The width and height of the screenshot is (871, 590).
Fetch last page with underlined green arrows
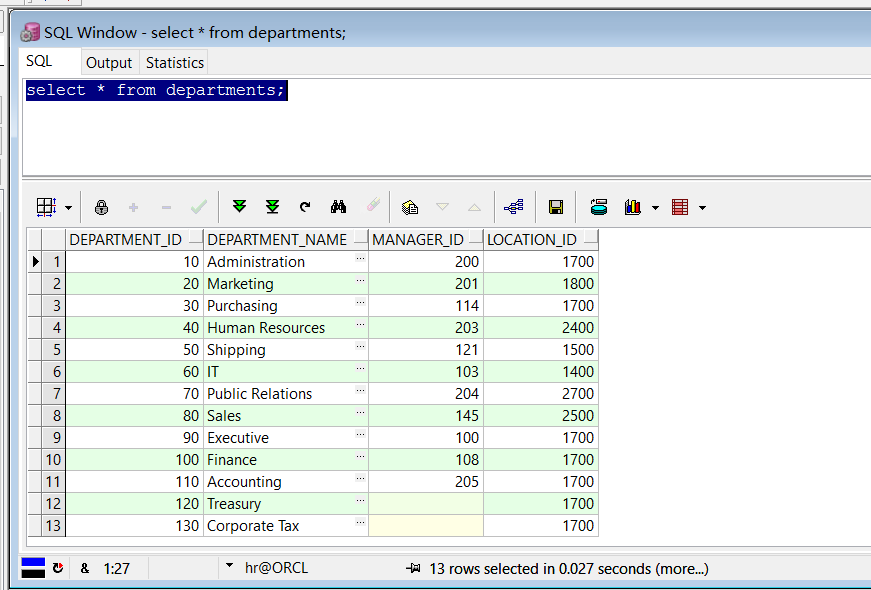(x=272, y=207)
